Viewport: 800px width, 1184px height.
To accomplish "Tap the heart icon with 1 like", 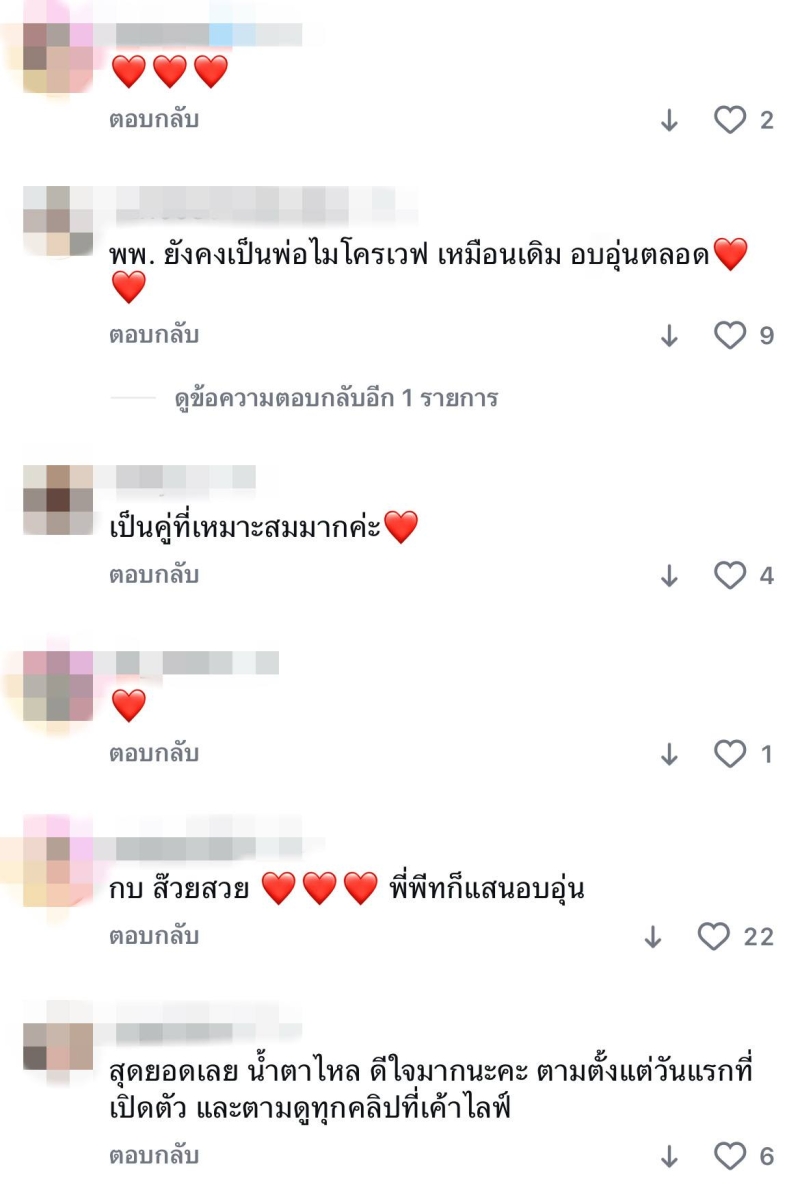I will click(x=730, y=754).
